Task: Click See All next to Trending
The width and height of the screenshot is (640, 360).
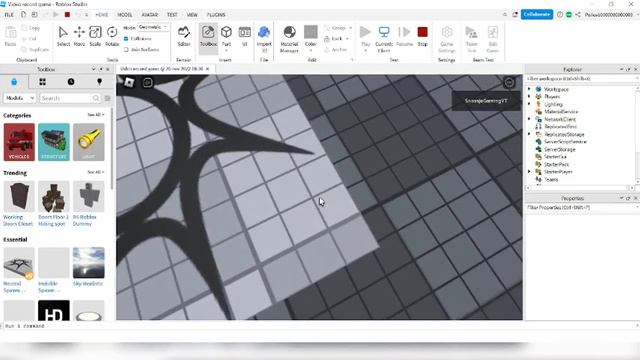Action: (96, 172)
